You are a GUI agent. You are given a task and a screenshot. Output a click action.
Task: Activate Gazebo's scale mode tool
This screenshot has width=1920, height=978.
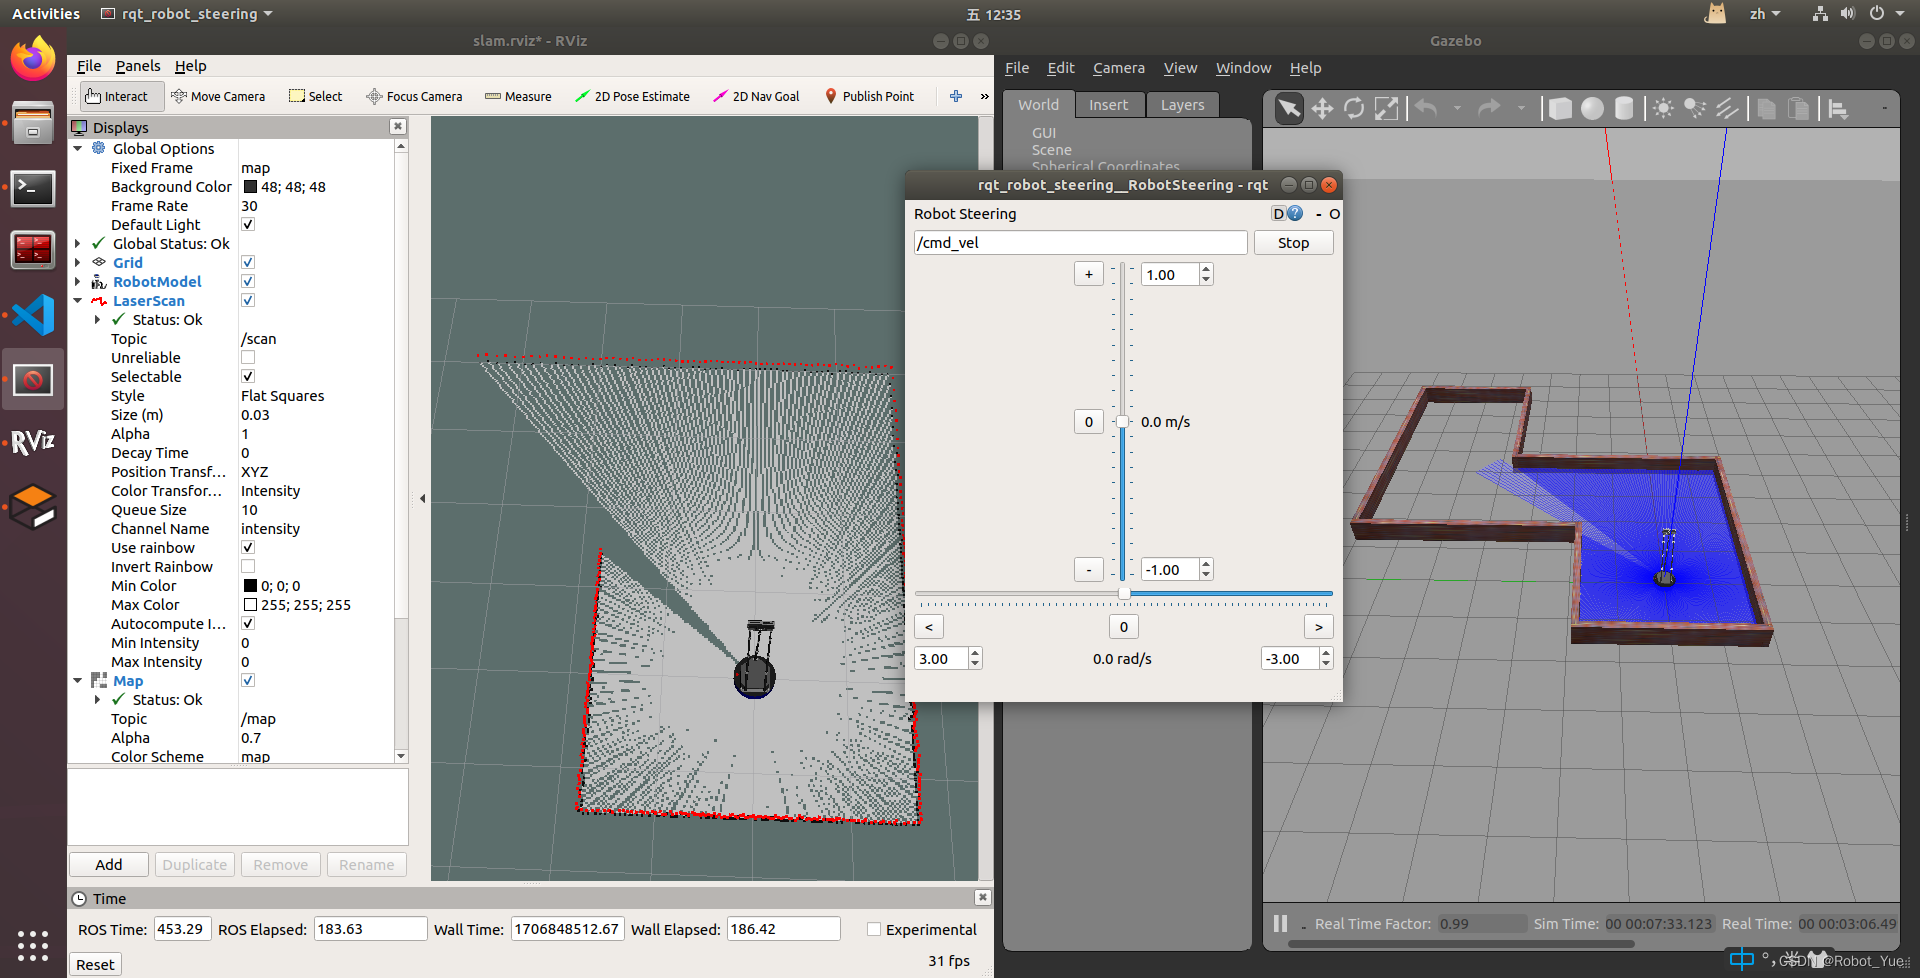coord(1386,108)
